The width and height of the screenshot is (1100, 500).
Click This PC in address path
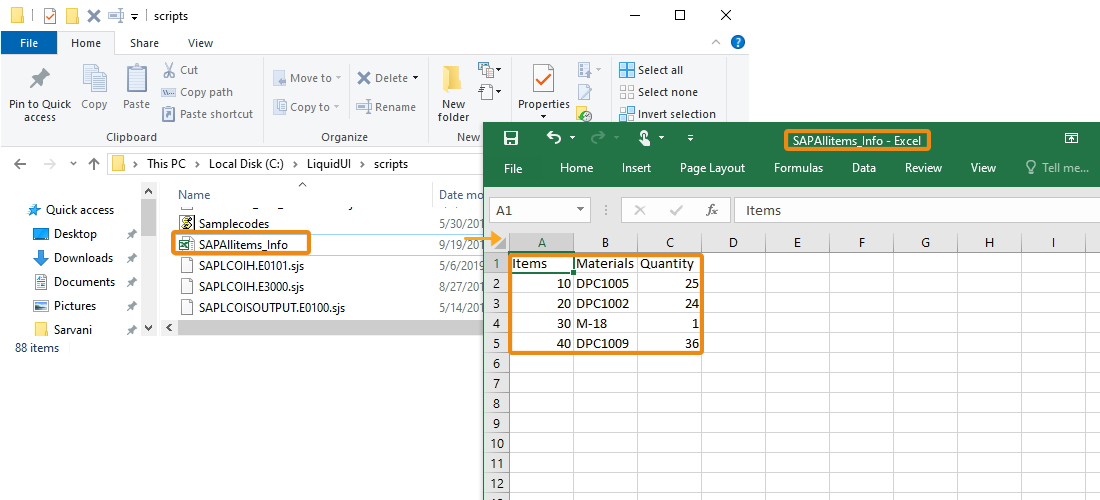(167, 164)
